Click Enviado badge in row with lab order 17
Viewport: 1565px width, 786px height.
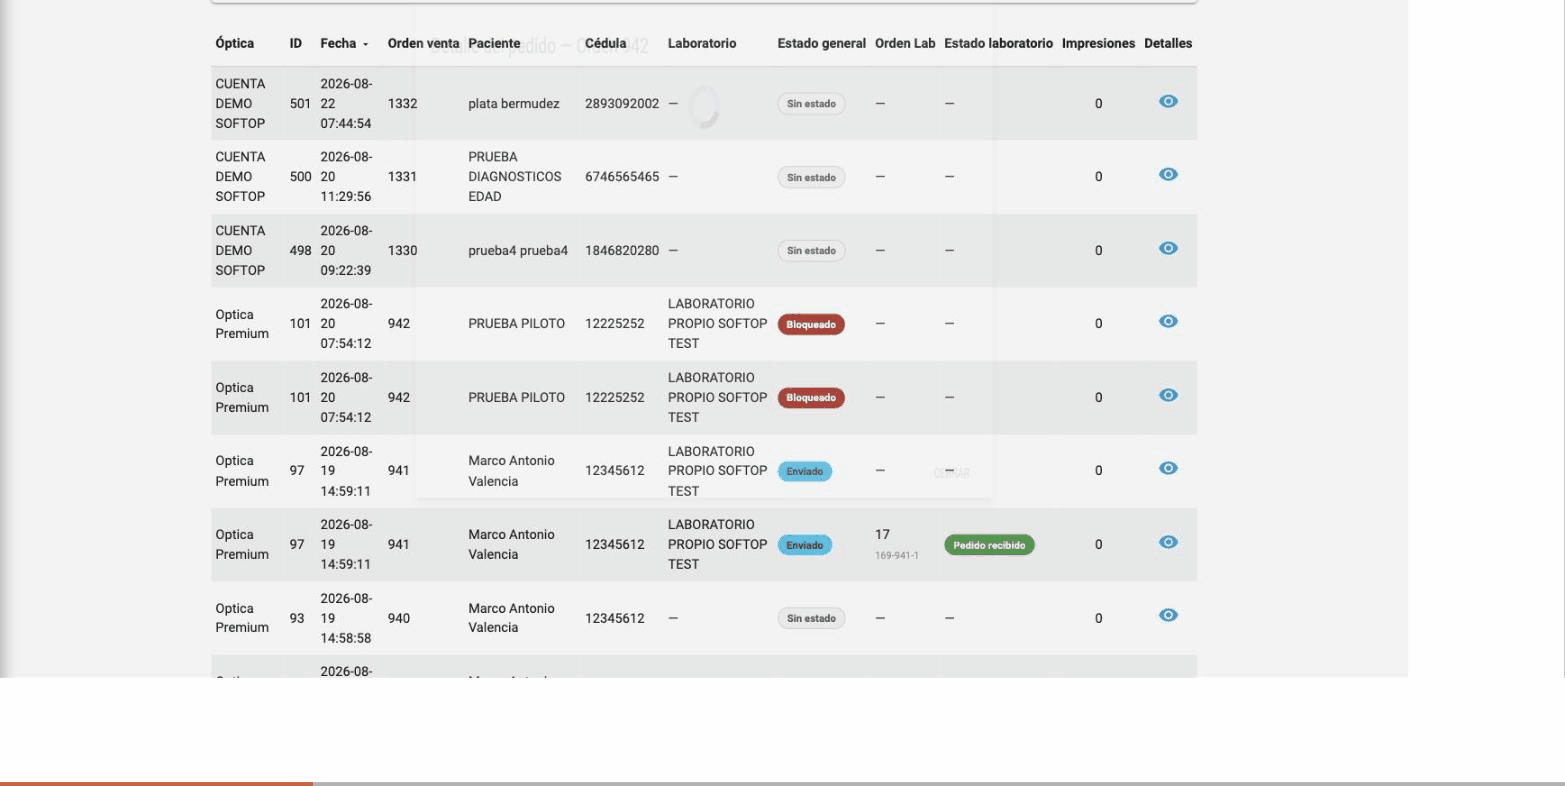(x=804, y=545)
